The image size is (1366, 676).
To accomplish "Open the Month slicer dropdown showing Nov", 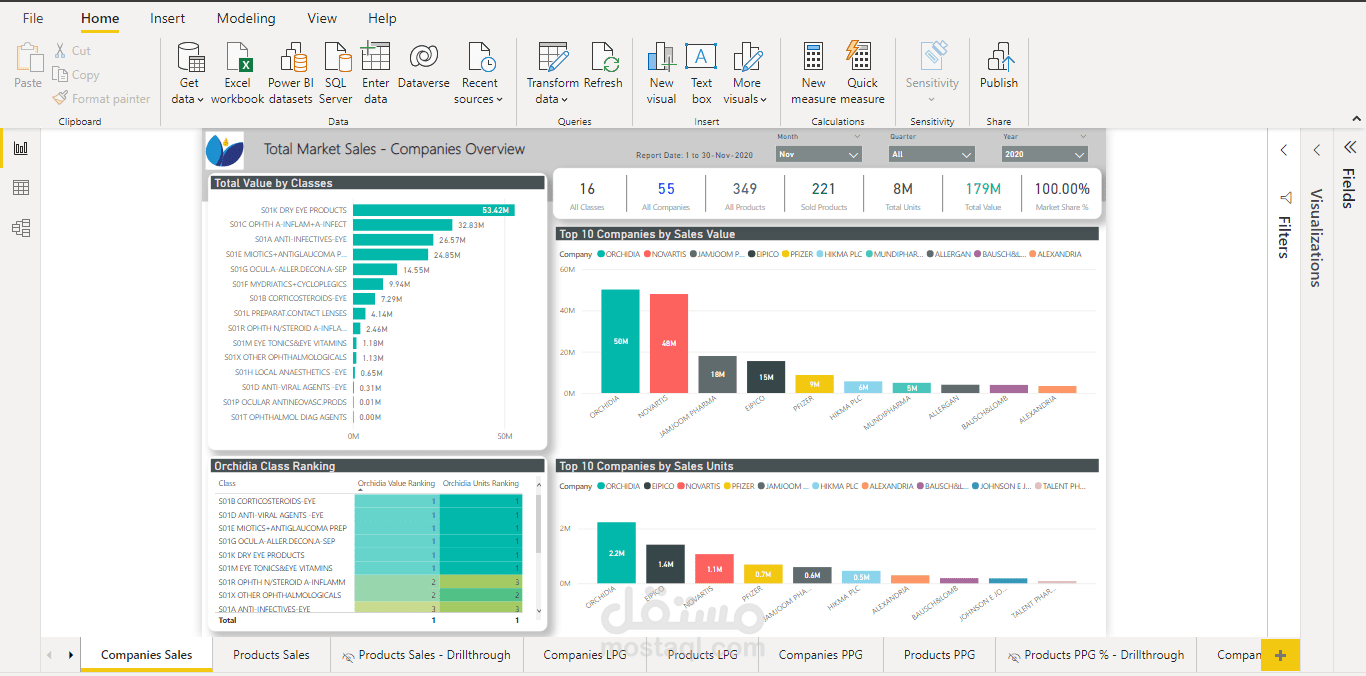I will (x=818, y=154).
